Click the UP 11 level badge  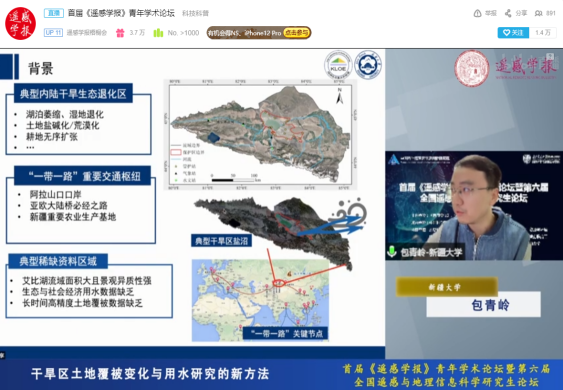53,33
